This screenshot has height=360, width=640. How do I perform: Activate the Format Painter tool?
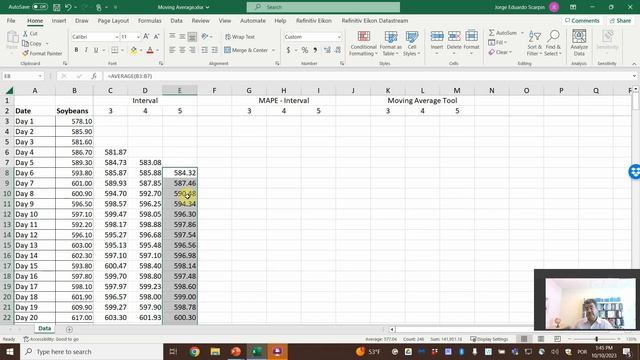click(x=42, y=53)
